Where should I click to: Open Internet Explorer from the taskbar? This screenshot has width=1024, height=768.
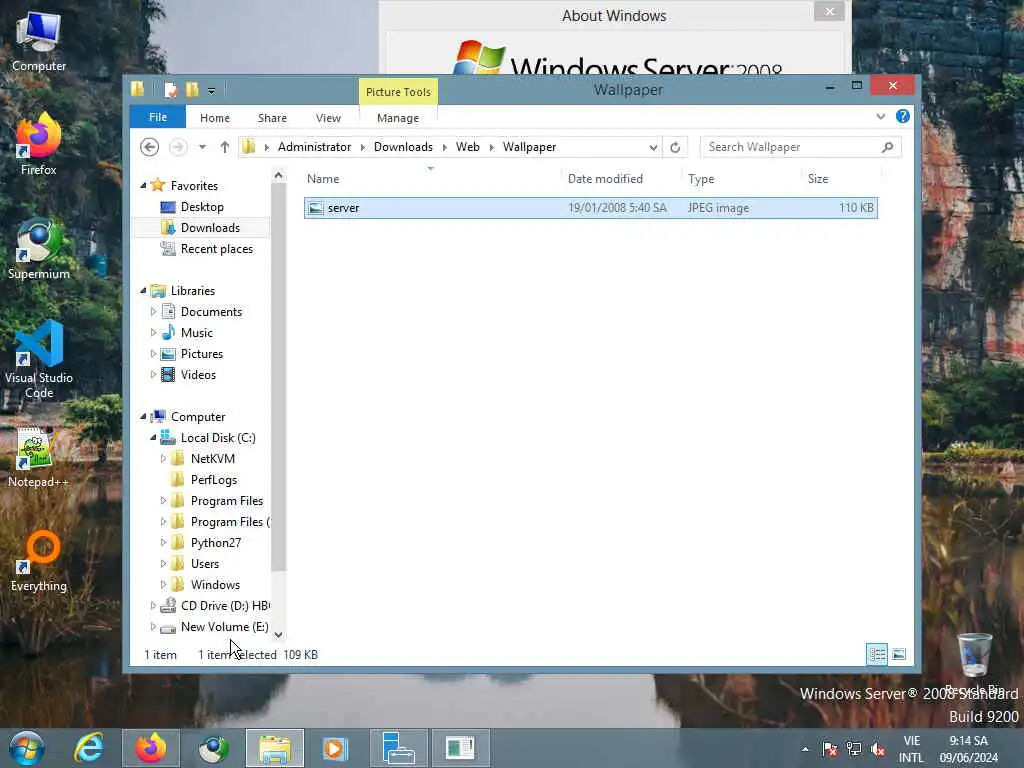point(89,748)
